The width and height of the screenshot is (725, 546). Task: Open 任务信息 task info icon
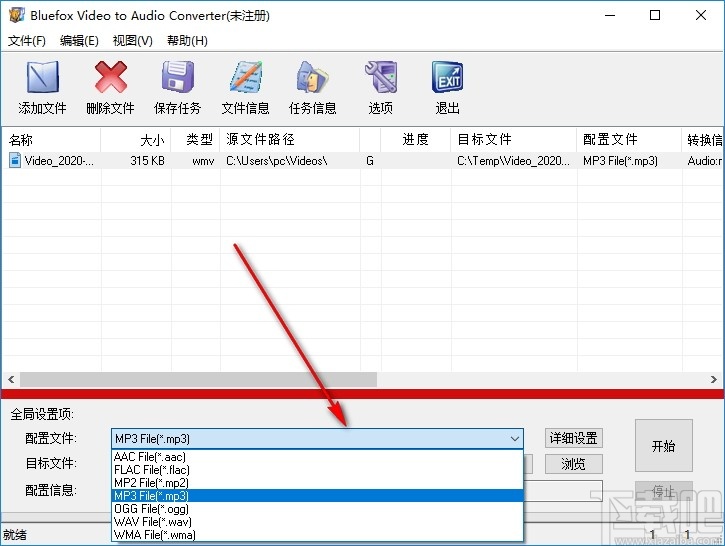click(x=313, y=77)
